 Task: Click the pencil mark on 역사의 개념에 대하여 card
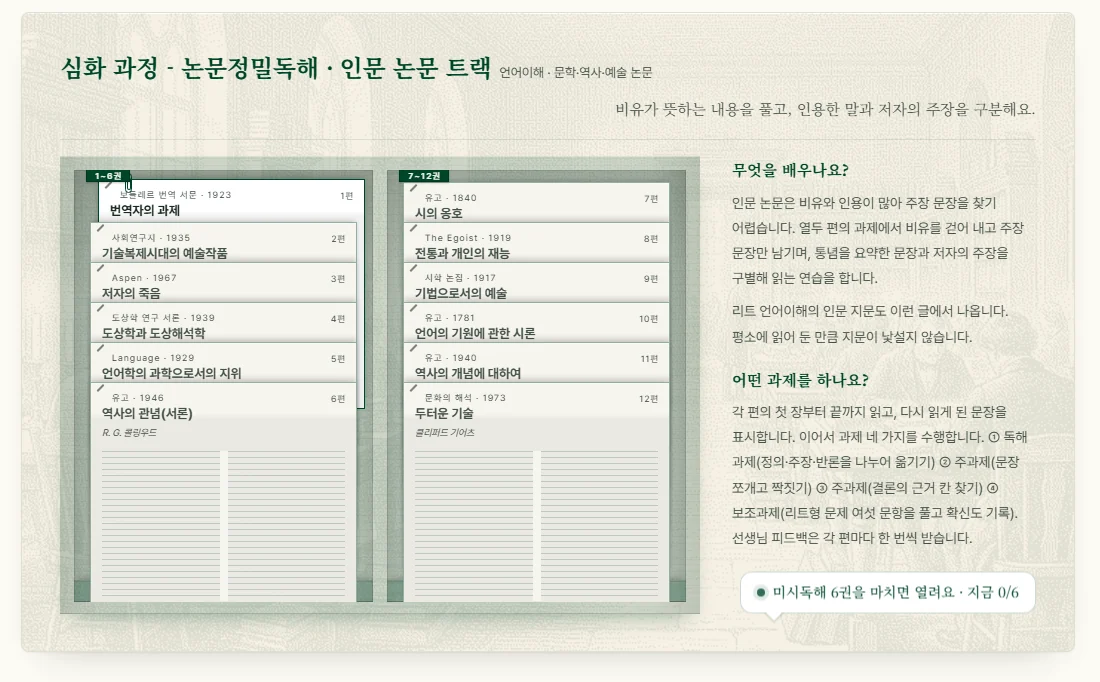click(x=413, y=348)
